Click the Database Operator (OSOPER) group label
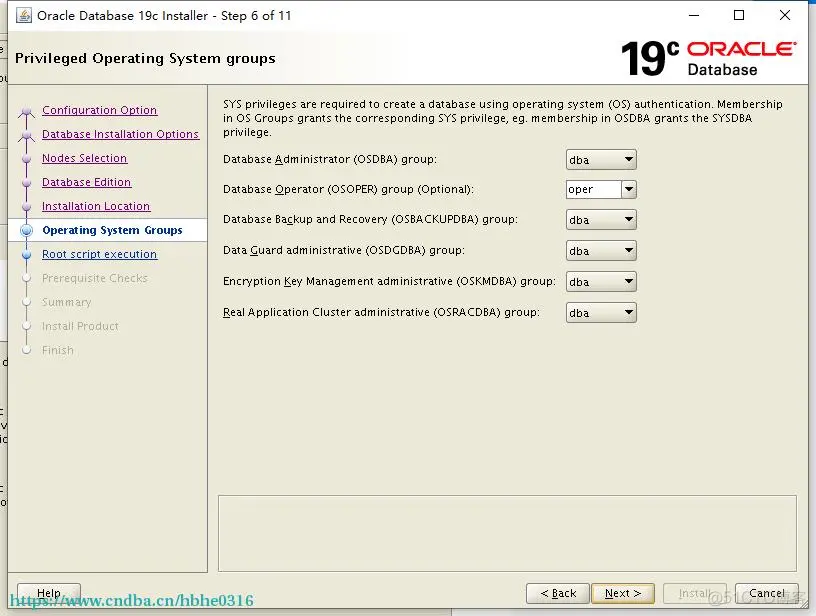This screenshot has width=816, height=616. [x=348, y=189]
